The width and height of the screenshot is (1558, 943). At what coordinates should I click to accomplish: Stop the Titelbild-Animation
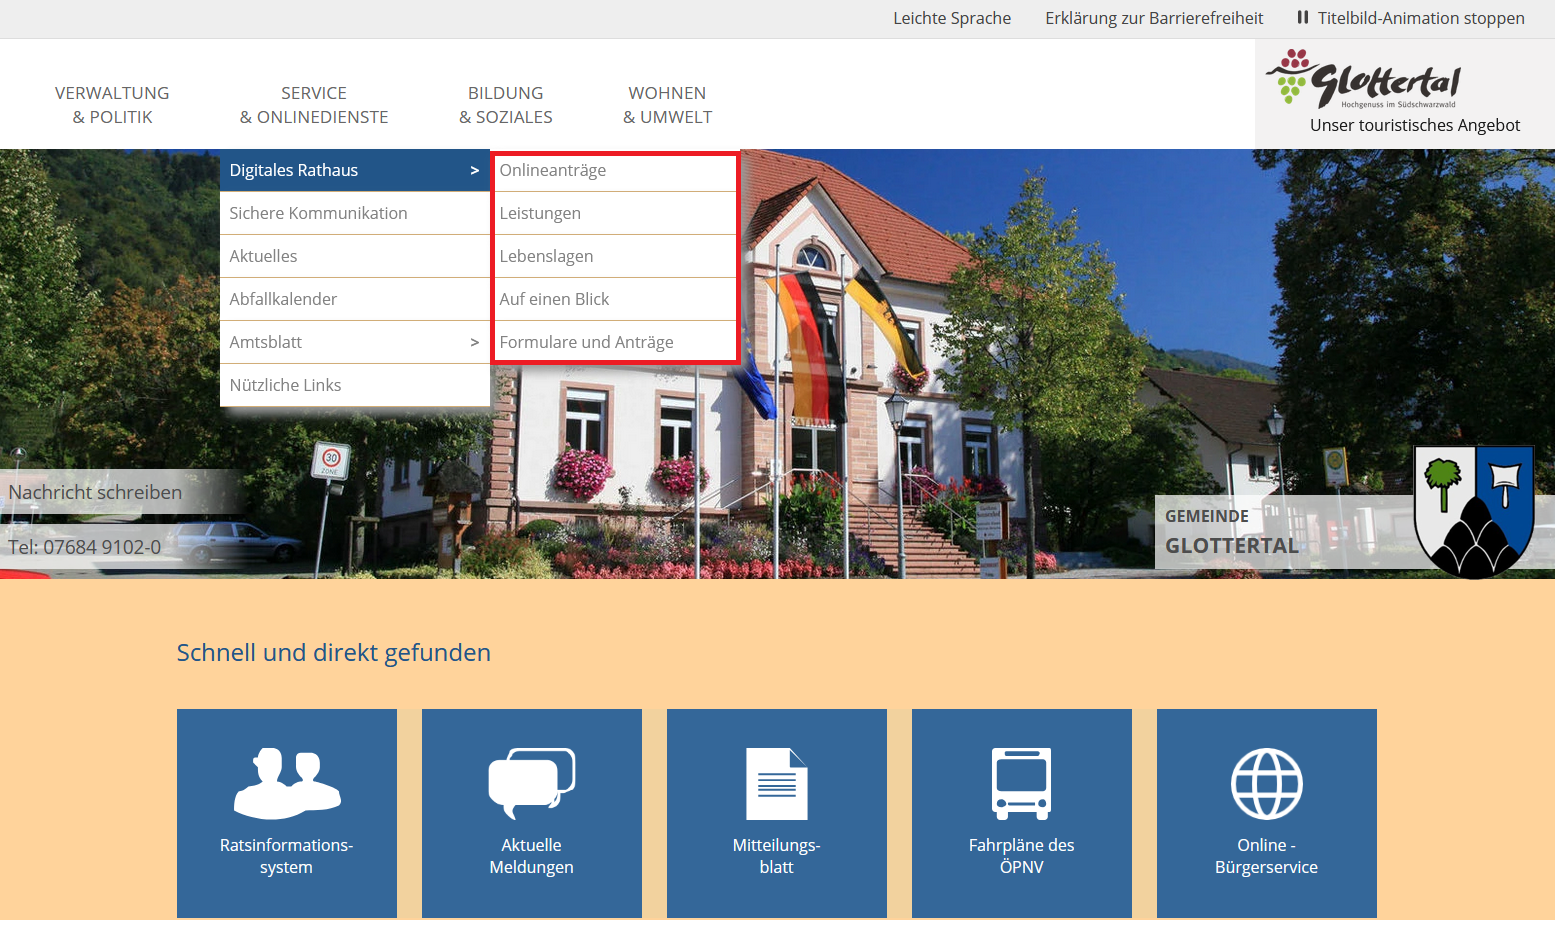click(1420, 18)
